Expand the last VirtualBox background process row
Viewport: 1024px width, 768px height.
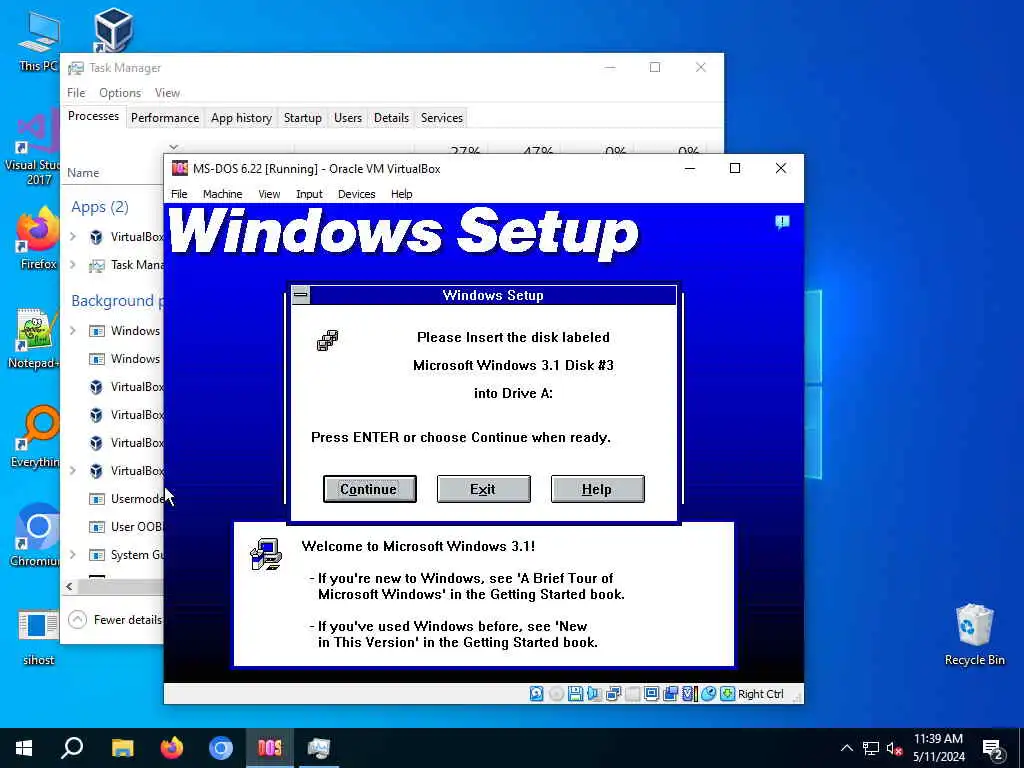[73, 470]
